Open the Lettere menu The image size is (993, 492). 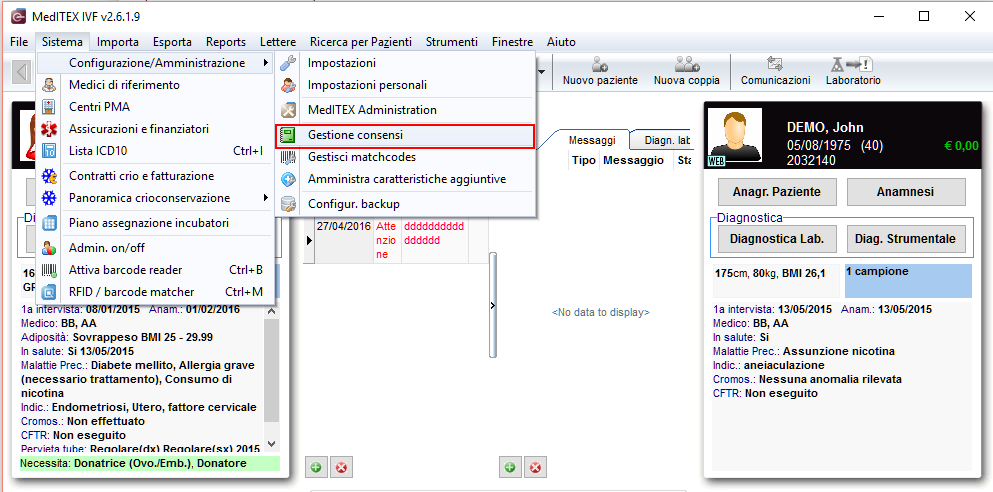pyautogui.click(x=277, y=42)
